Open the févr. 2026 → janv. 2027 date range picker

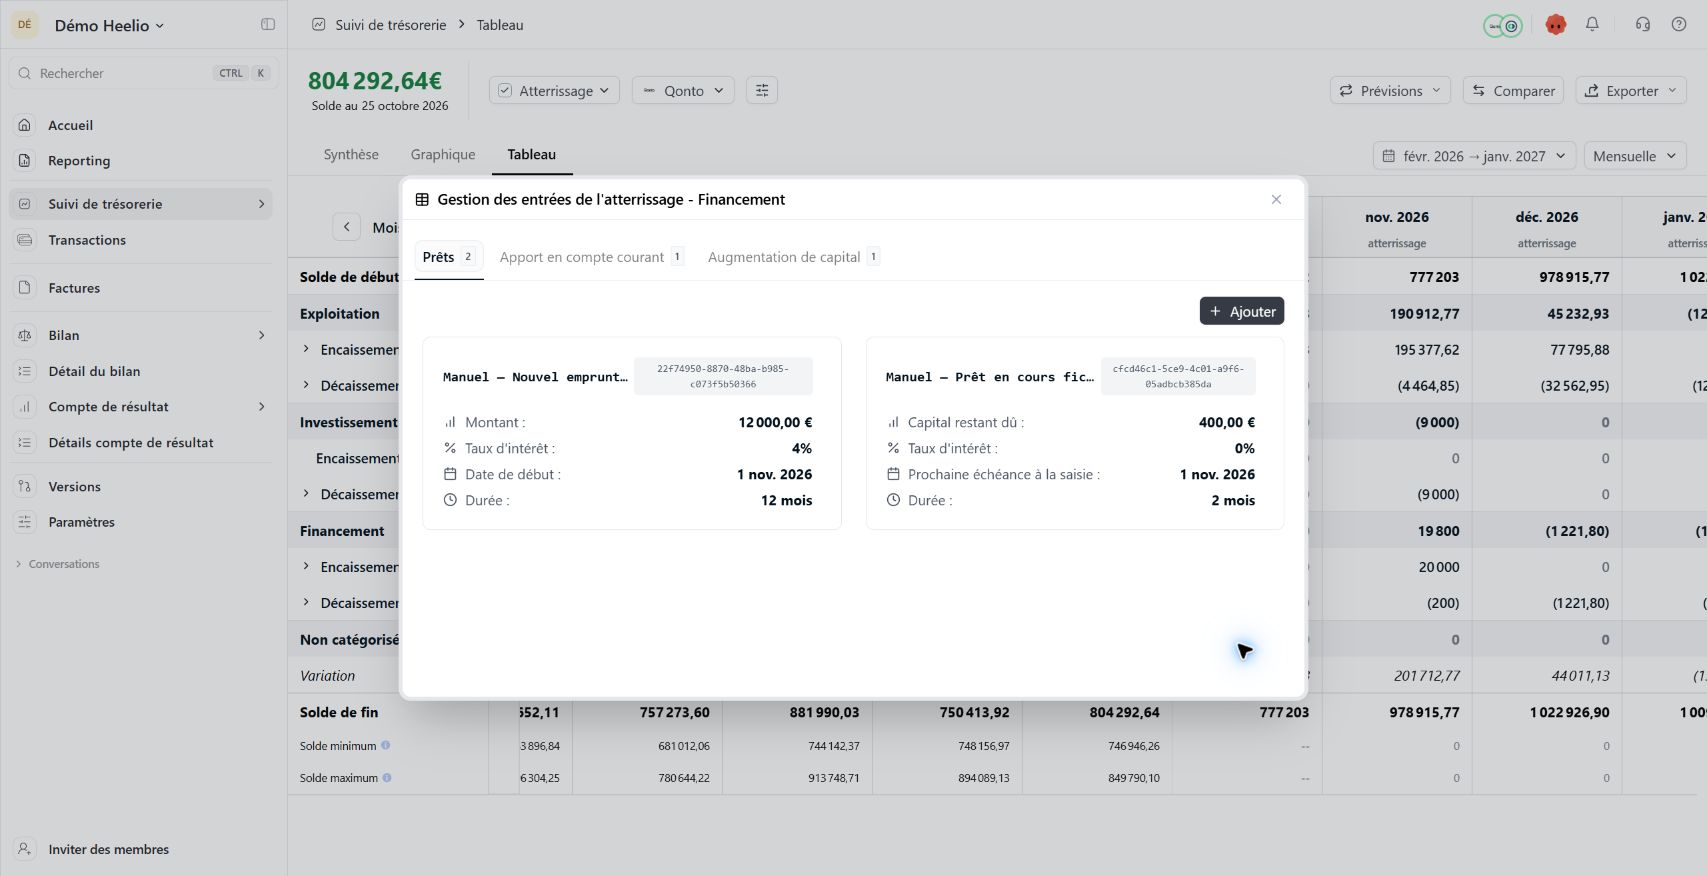point(1474,156)
